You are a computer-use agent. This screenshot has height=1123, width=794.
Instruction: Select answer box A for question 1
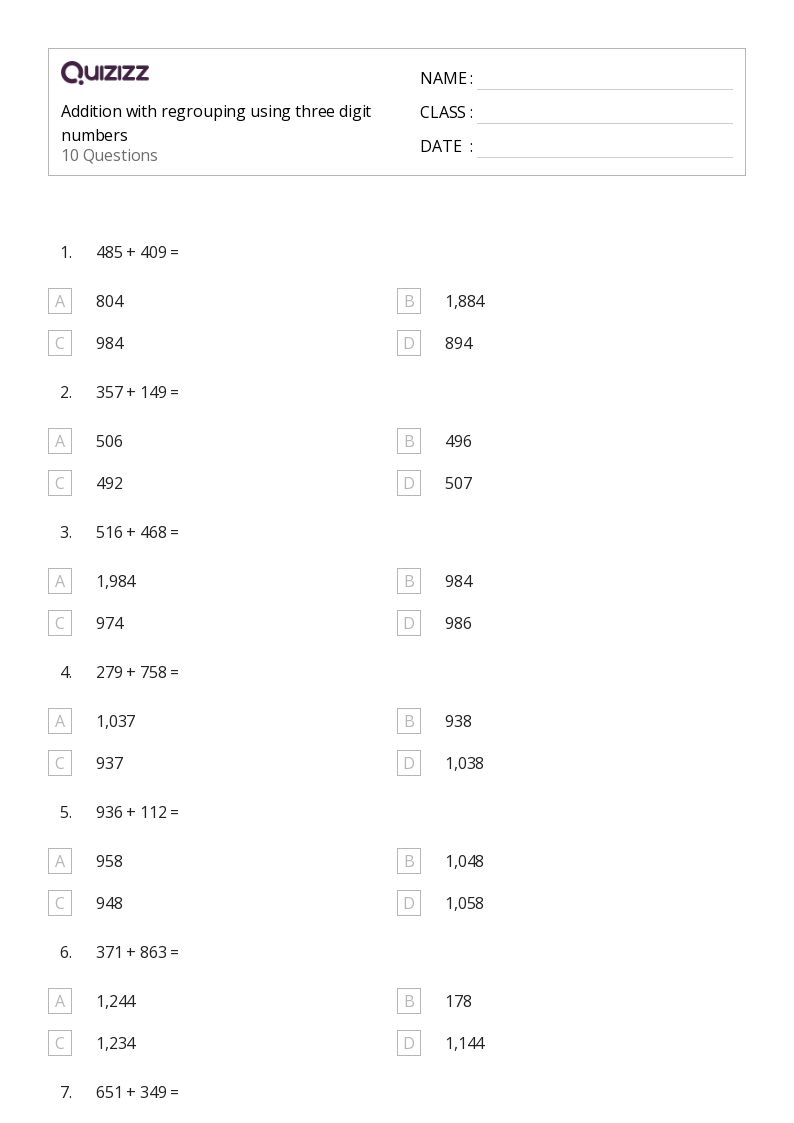(60, 301)
